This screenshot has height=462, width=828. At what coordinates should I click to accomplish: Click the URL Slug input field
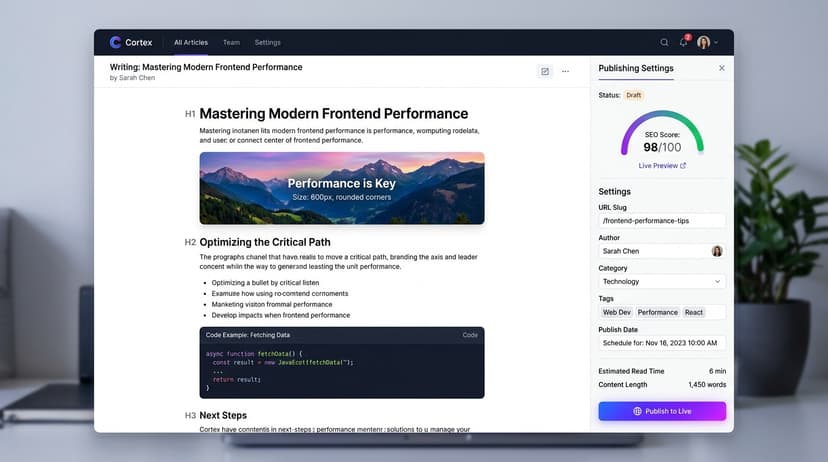click(x=662, y=221)
